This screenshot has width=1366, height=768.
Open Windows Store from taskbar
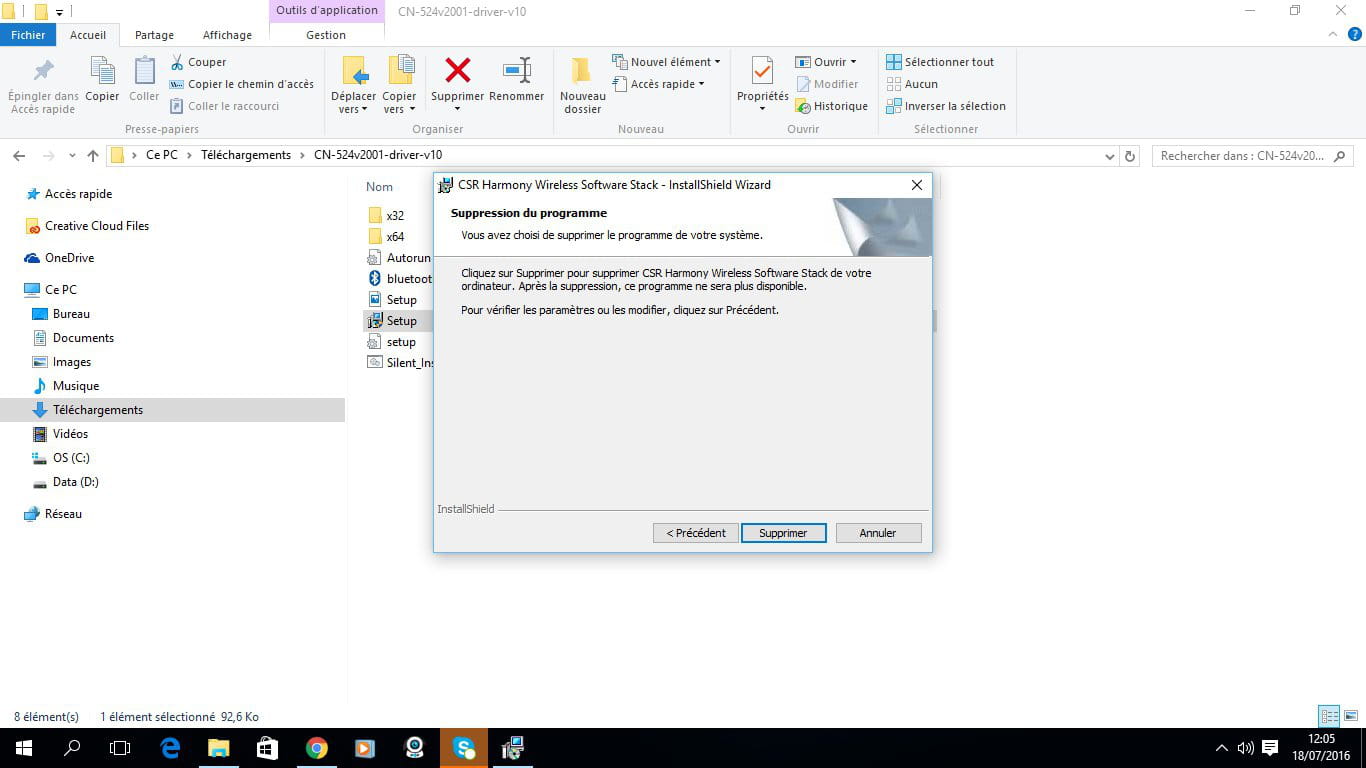click(267, 748)
